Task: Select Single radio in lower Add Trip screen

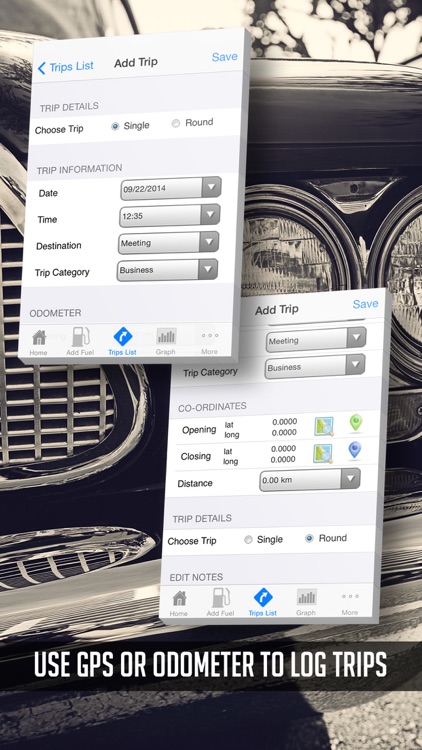Action: (248, 540)
